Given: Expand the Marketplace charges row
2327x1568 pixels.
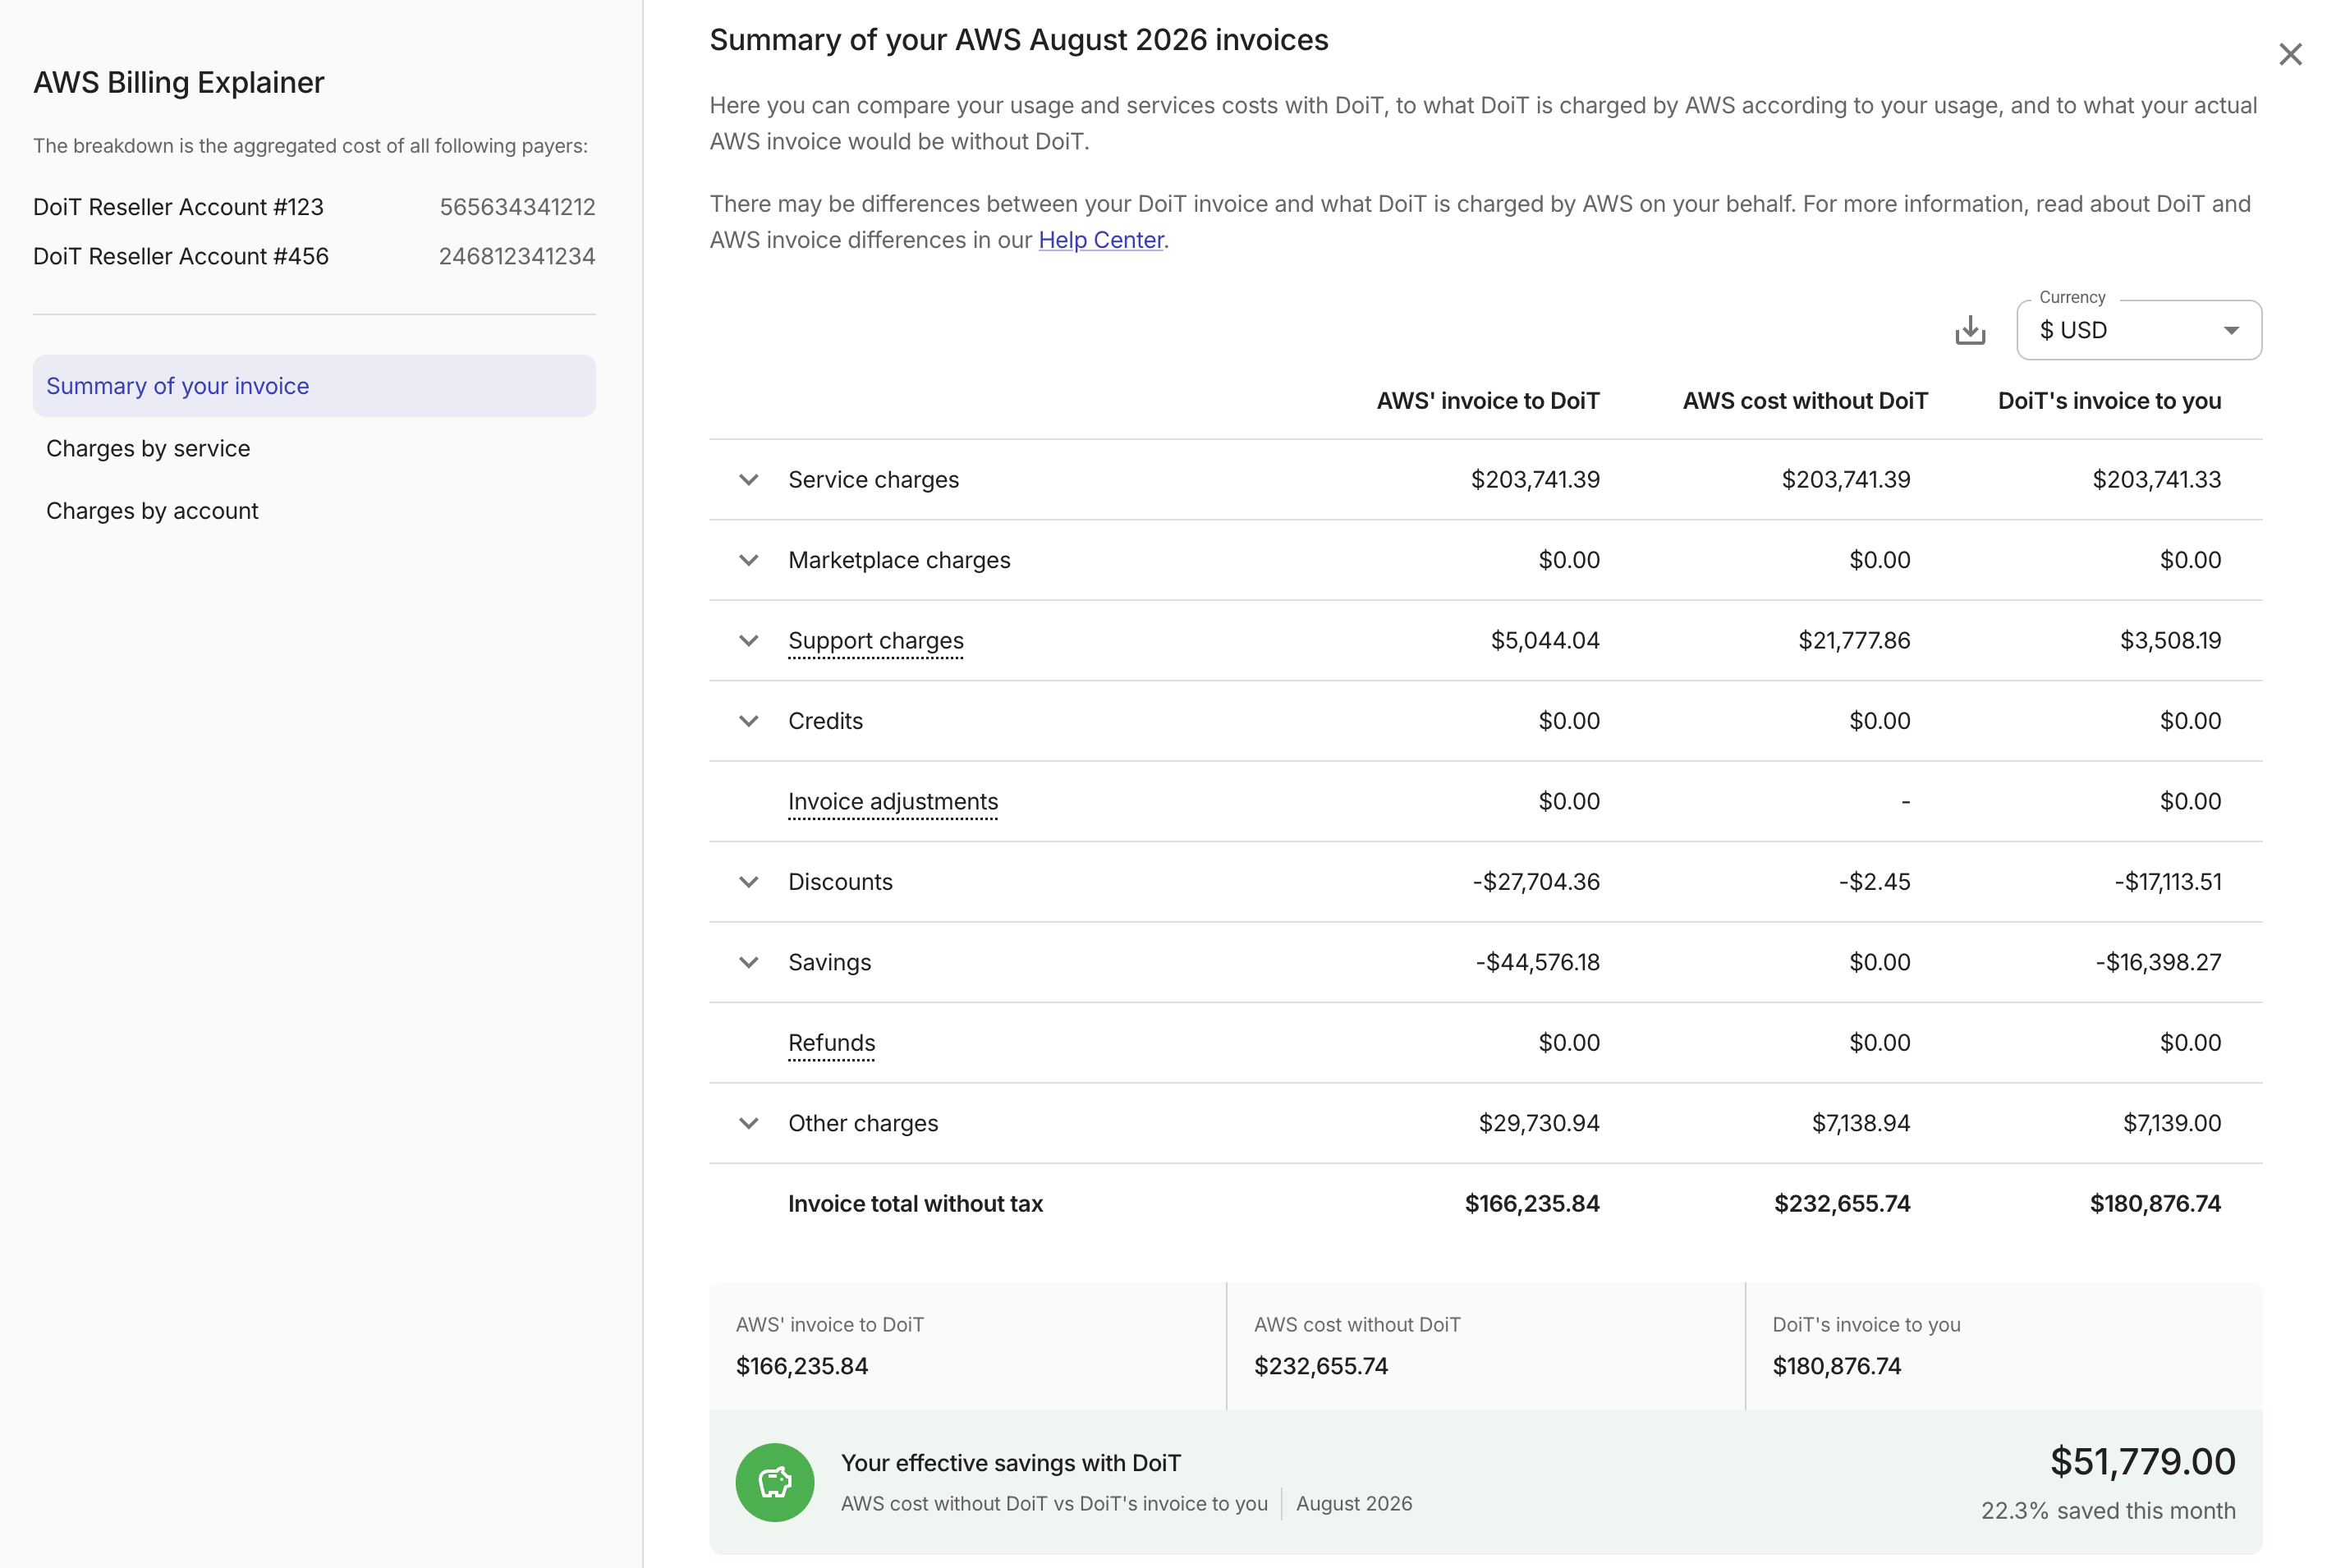Looking at the screenshot, I should 748,560.
